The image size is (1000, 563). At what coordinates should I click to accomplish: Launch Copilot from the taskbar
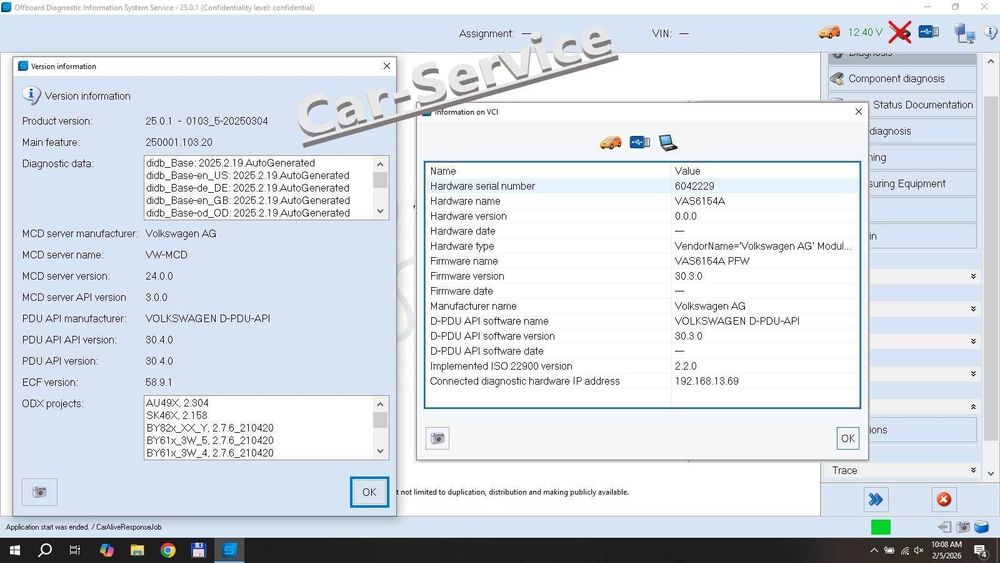click(x=107, y=550)
